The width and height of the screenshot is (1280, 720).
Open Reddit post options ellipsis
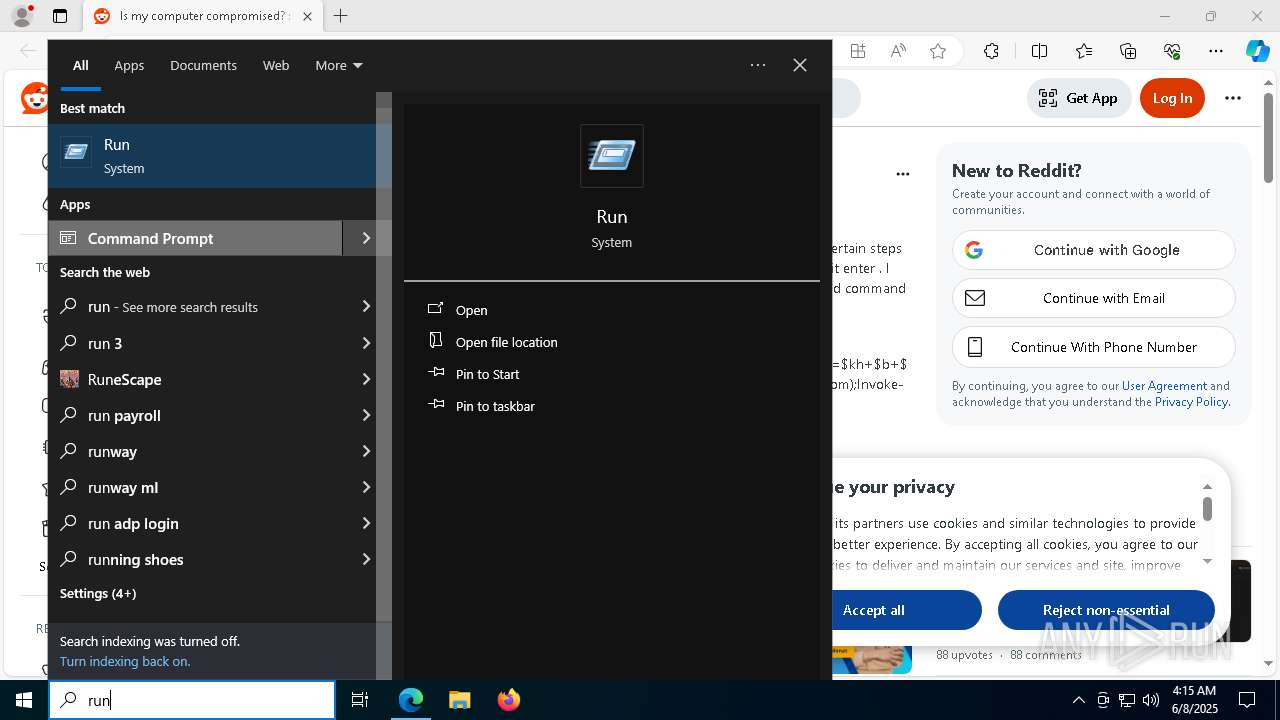point(903,173)
